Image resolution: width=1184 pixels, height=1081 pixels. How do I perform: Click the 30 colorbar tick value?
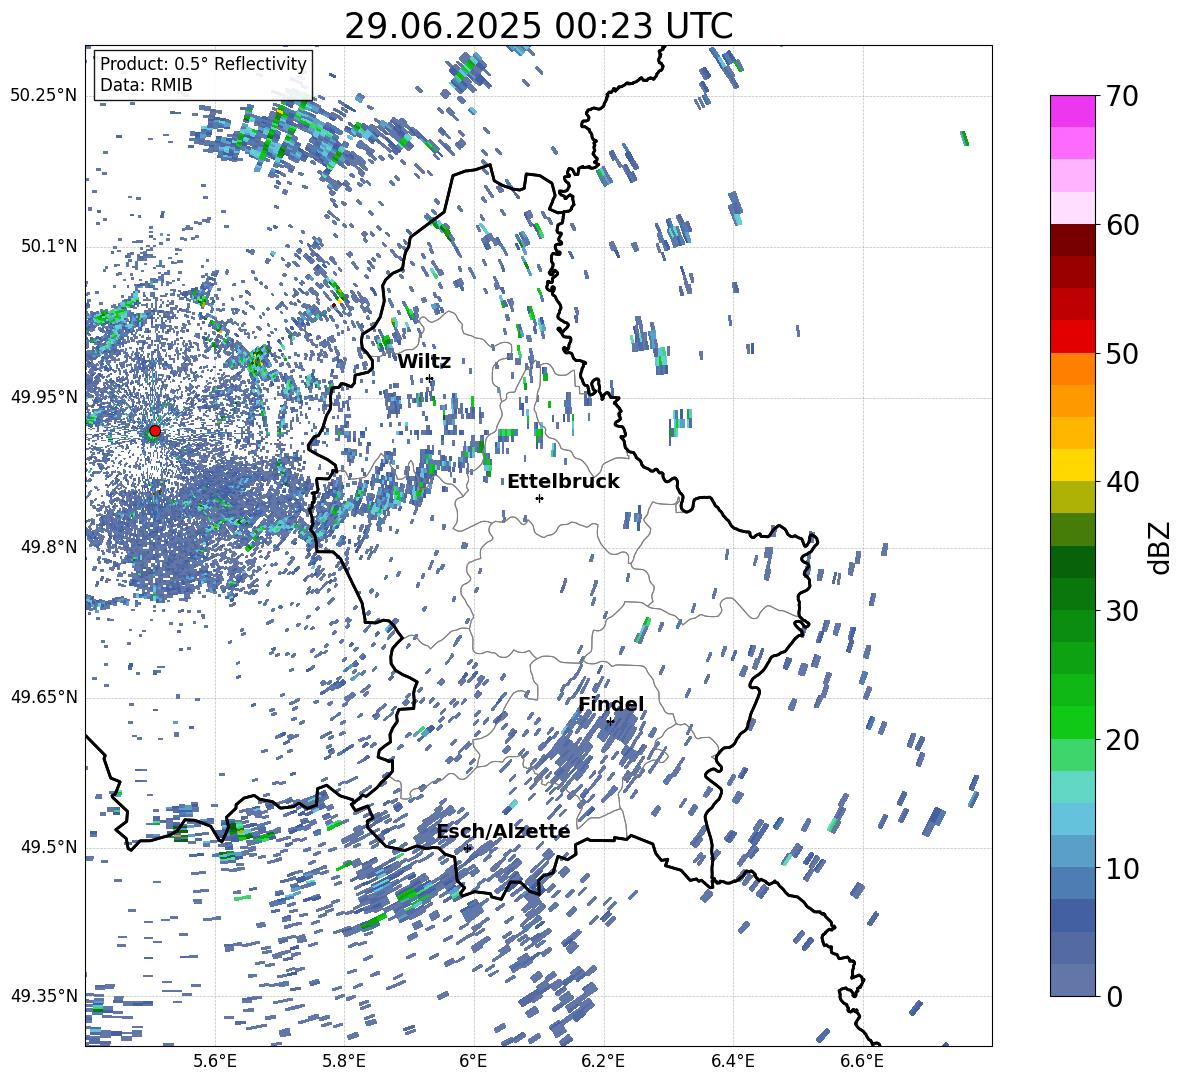click(x=1122, y=611)
